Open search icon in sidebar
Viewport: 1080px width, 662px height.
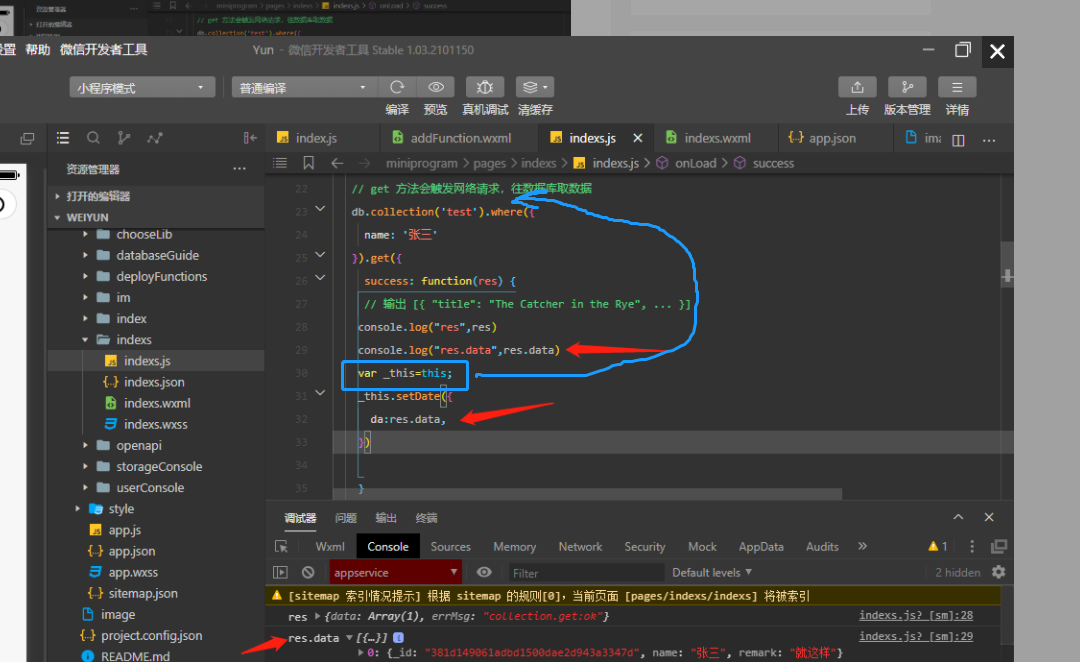pos(93,138)
